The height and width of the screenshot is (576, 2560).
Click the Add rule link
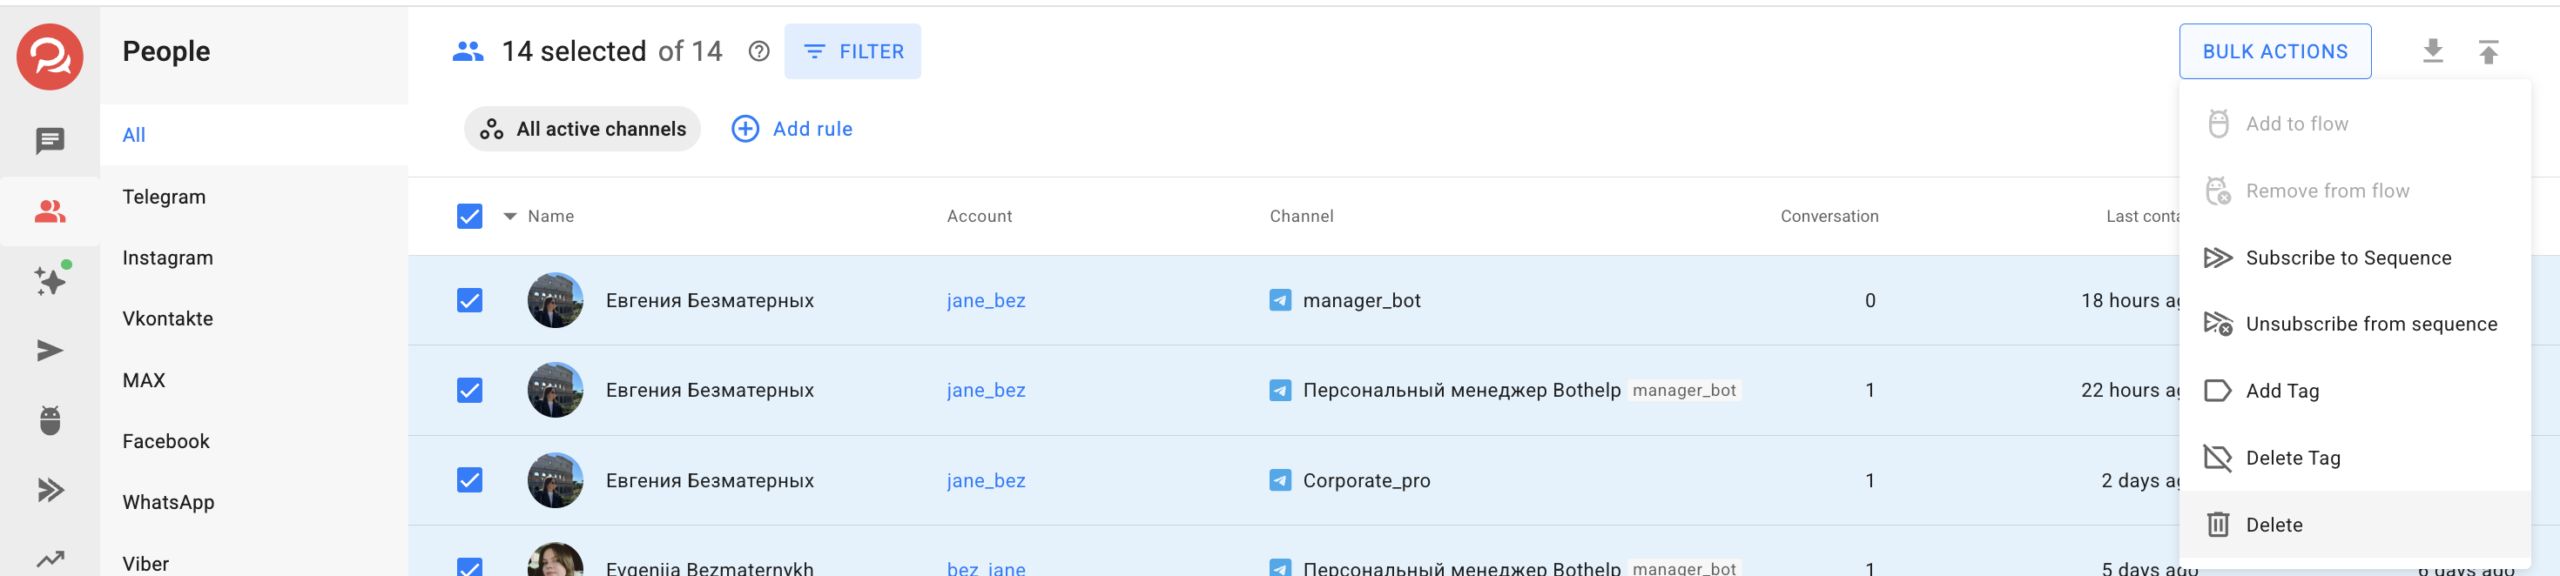792,129
